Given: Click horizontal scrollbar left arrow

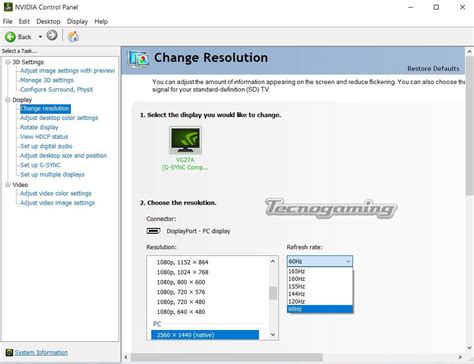Looking at the screenshot, I should tap(126, 357).
